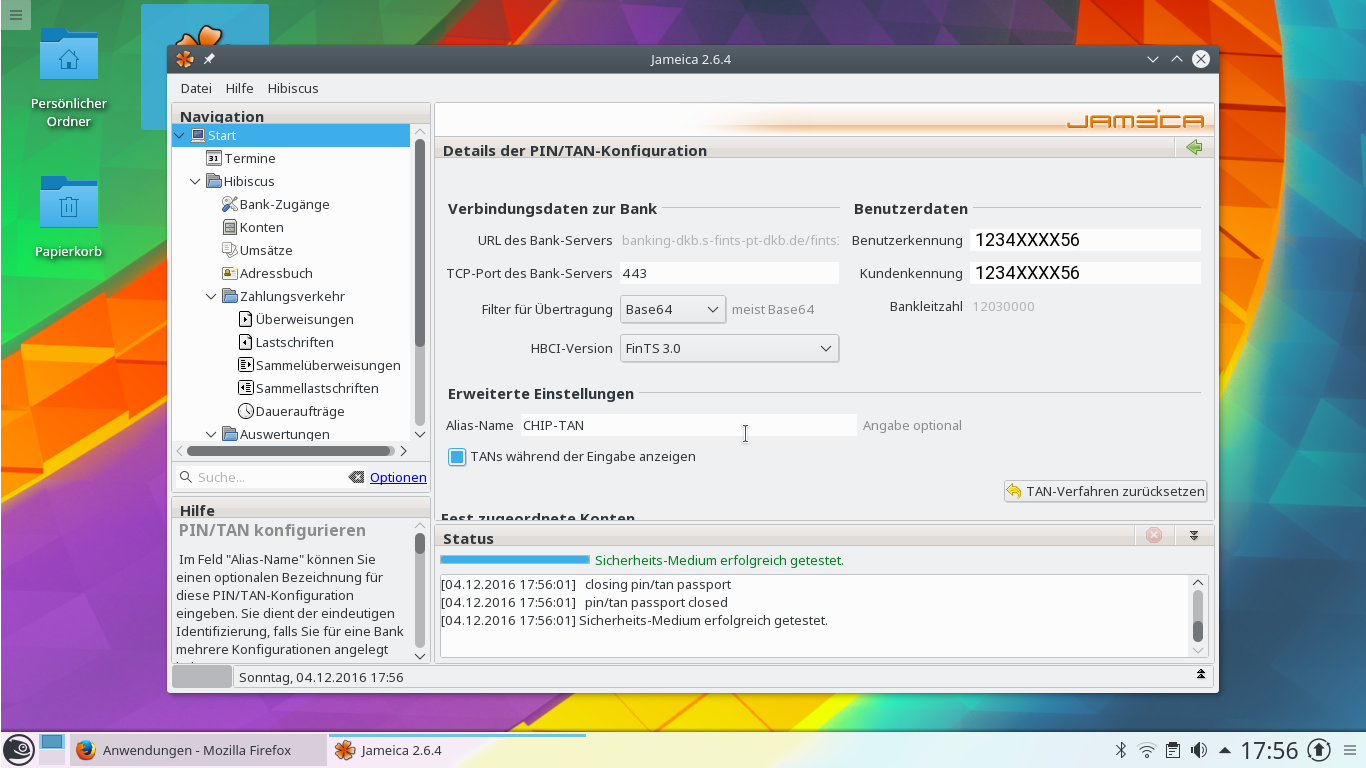The height and width of the screenshot is (768, 1366).
Task: Open openSUSE application launcher
Action: click(19, 750)
